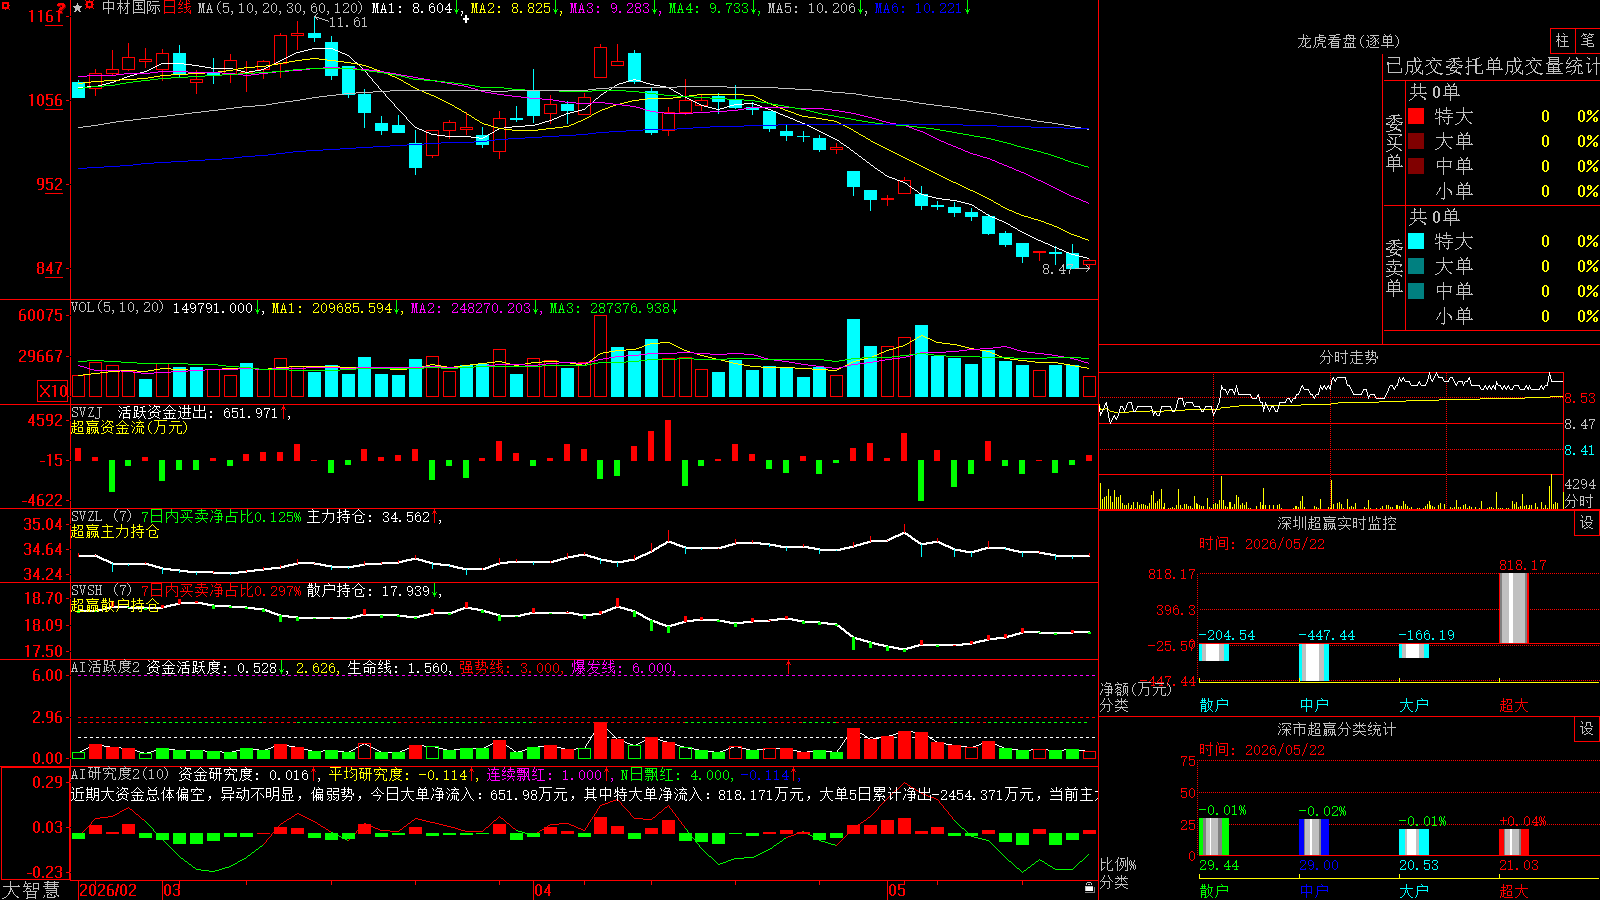Open the VOL(5,10,20) indicator parameters
1600x900 pixels.
pos(117,308)
